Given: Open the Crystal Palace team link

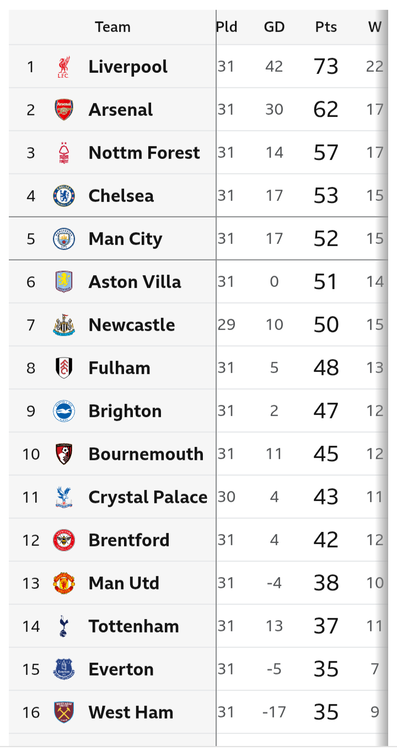Looking at the screenshot, I should pyautogui.click(x=148, y=497).
